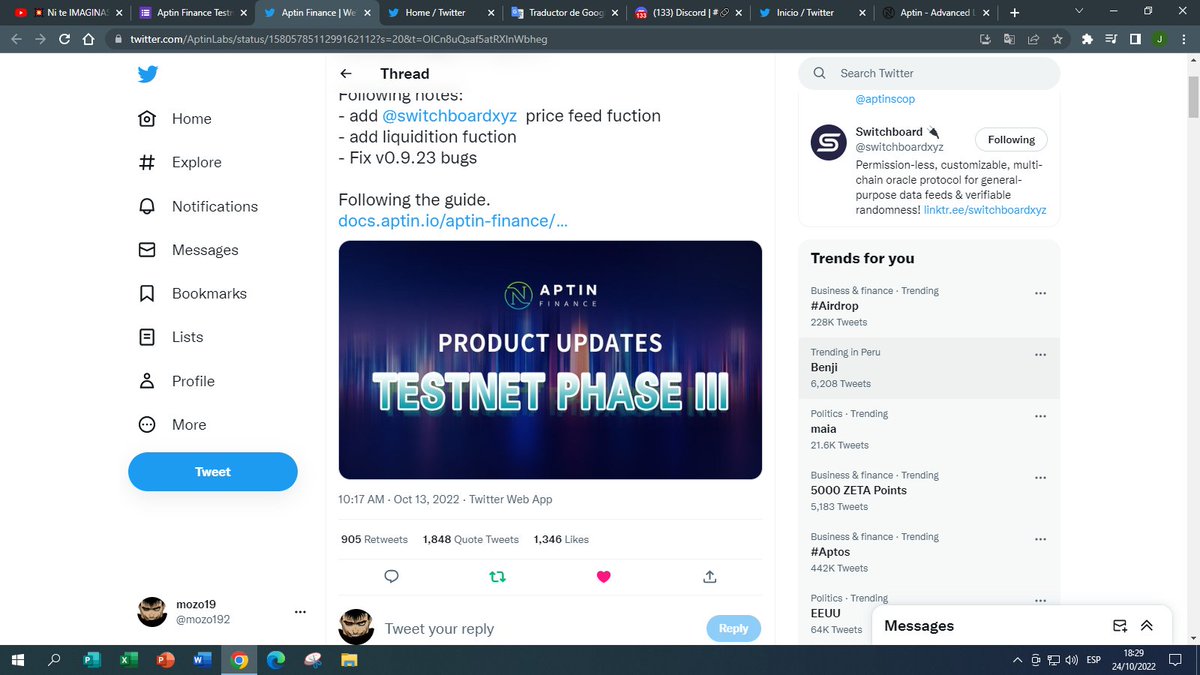Click the back arrow beside Thread
Viewport: 1200px width, 675px height.
coord(346,74)
